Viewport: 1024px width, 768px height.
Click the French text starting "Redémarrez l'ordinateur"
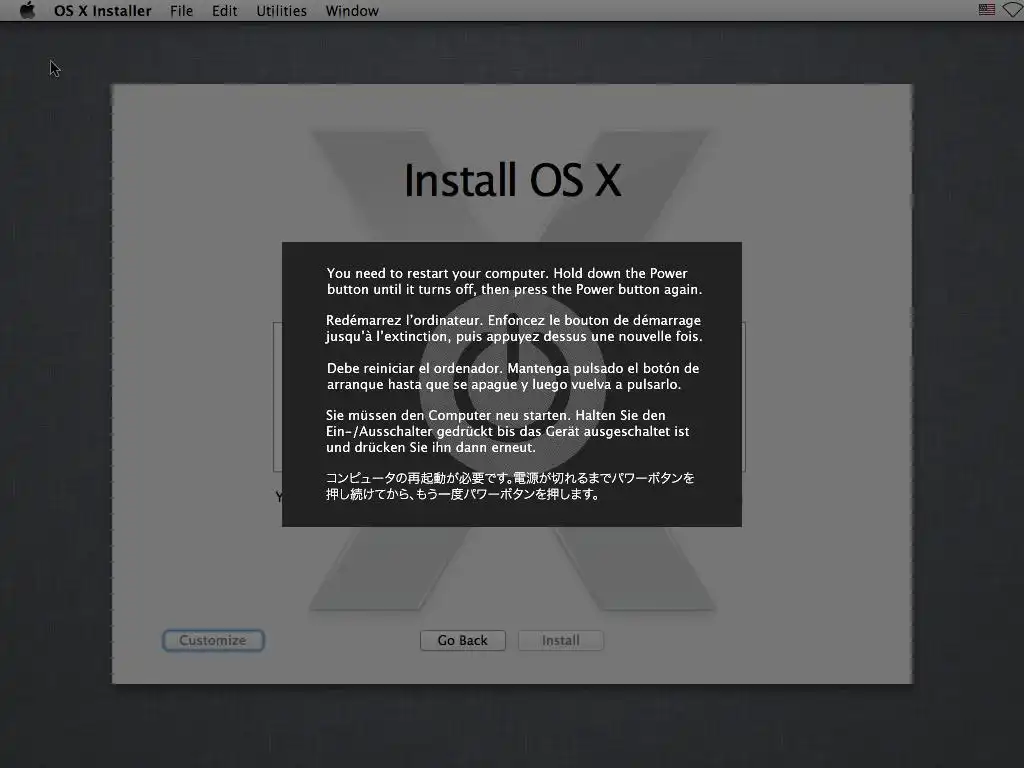(x=514, y=328)
